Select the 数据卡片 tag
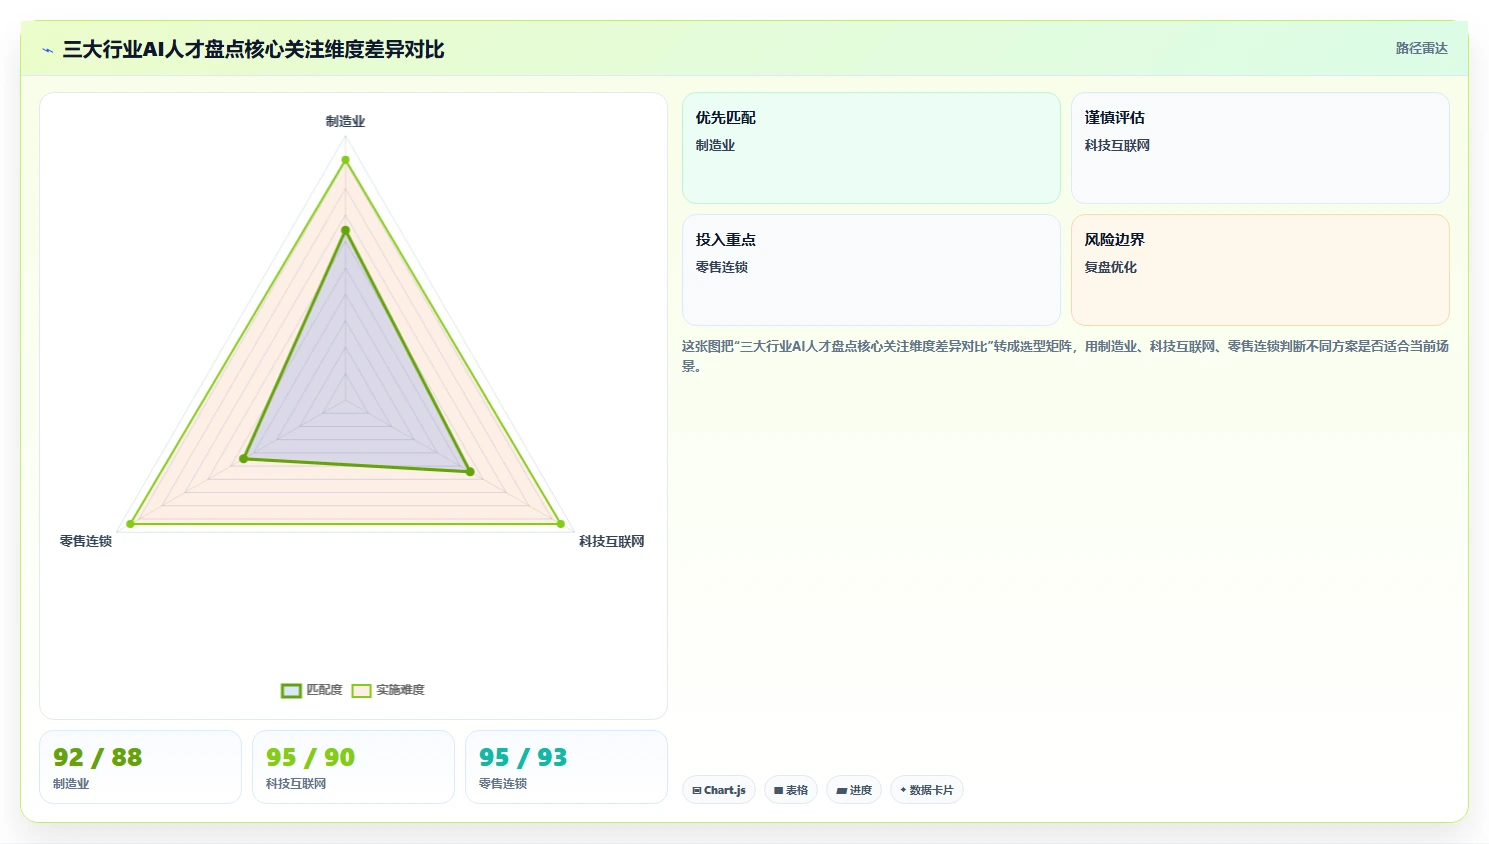The height and width of the screenshot is (844, 1489). pos(927,790)
